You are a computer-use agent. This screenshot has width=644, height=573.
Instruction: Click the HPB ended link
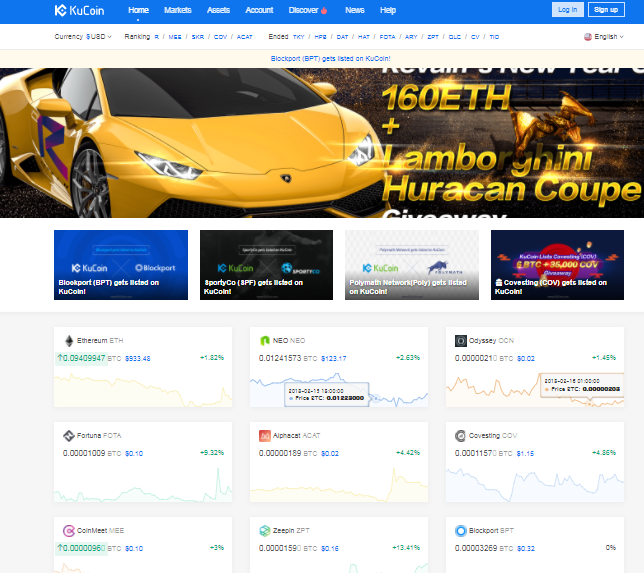320,37
